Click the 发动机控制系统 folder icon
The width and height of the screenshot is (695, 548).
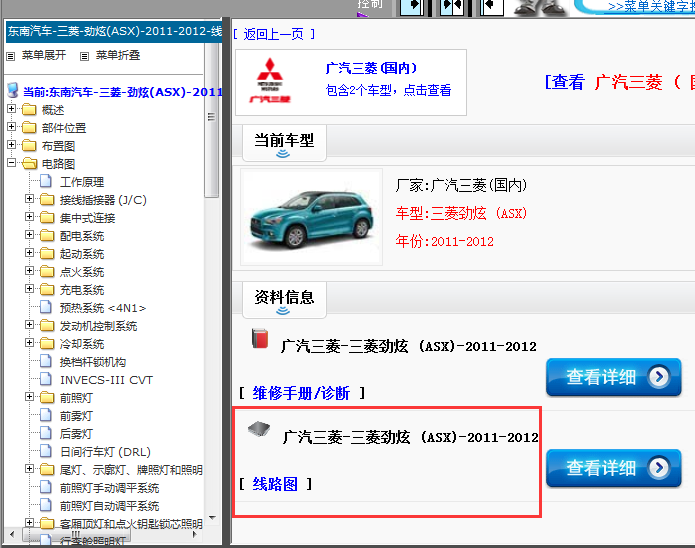click(47, 325)
